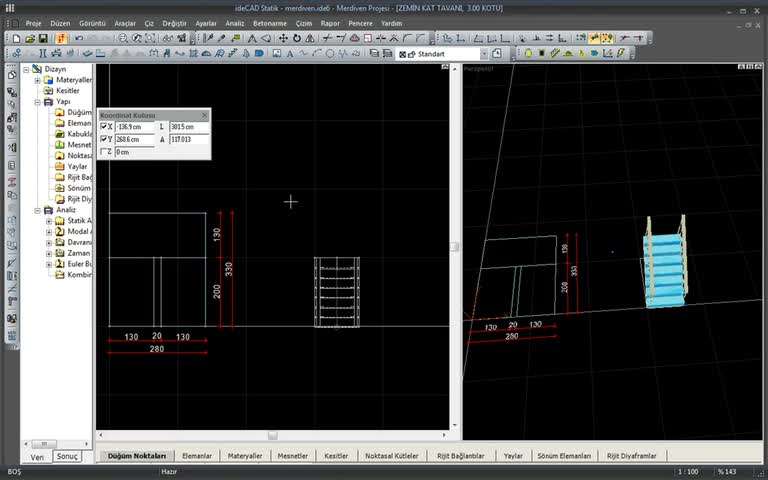Enable the Z coordinate checkbox

point(103,152)
